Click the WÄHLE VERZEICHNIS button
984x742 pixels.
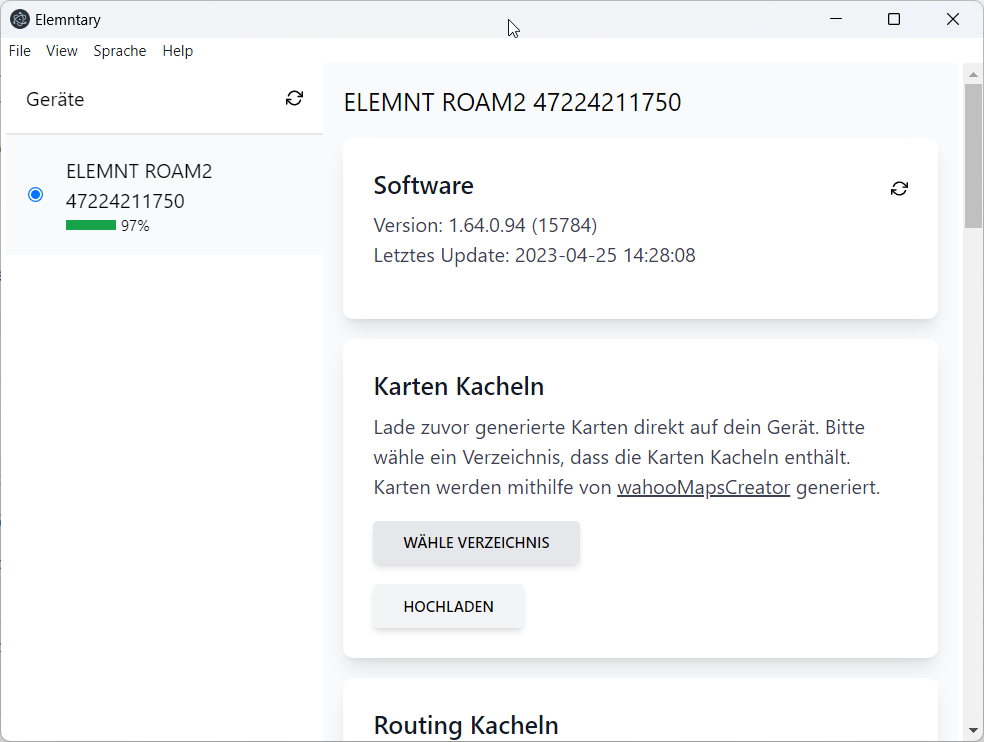[x=476, y=542]
